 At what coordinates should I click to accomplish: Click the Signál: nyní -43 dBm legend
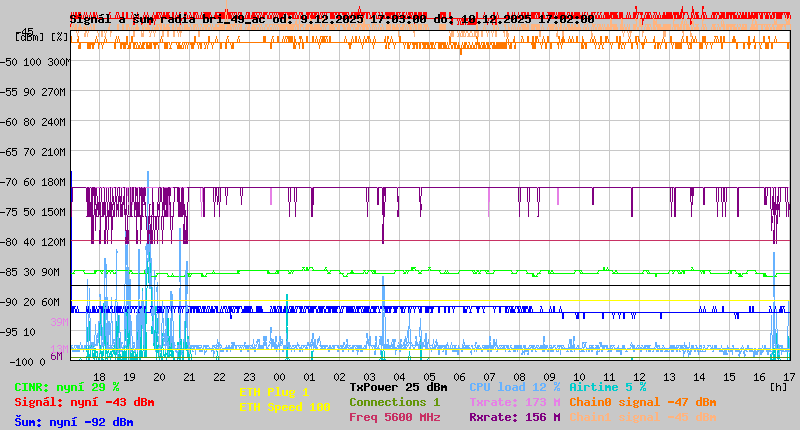(x=84, y=402)
